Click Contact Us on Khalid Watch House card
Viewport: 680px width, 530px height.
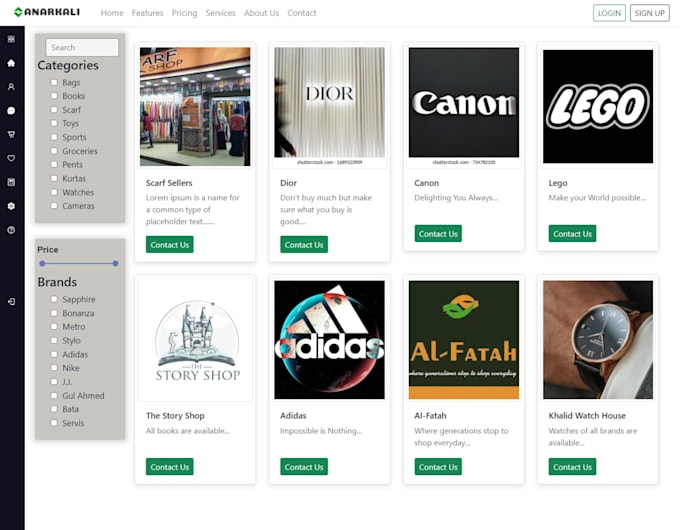click(x=572, y=467)
